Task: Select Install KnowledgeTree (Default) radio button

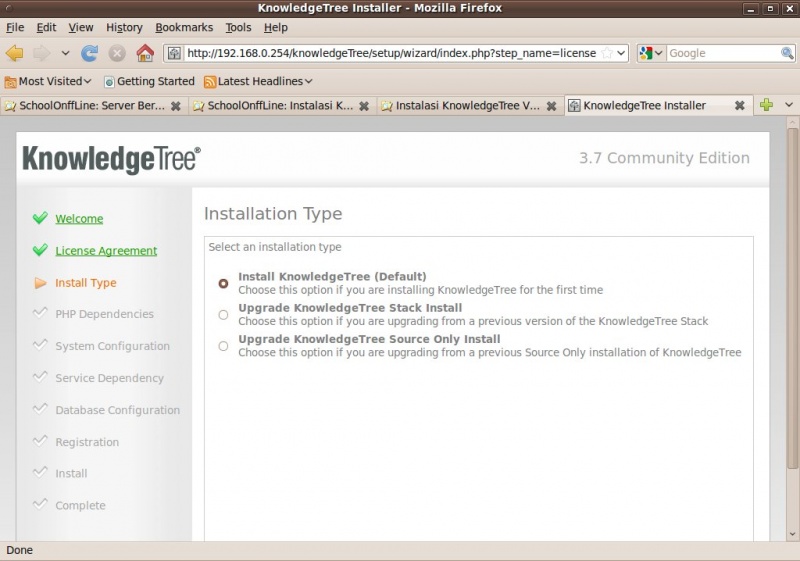Action: (x=223, y=283)
